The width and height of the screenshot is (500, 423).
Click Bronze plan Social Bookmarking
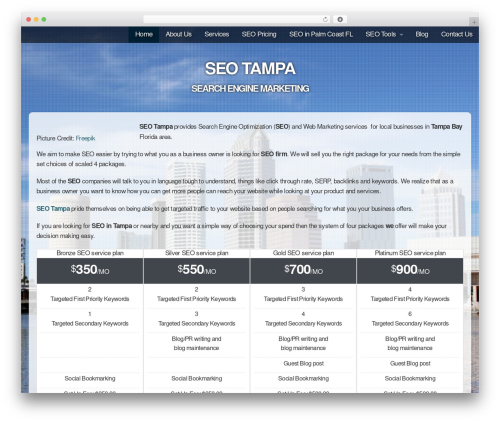(x=90, y=379)
